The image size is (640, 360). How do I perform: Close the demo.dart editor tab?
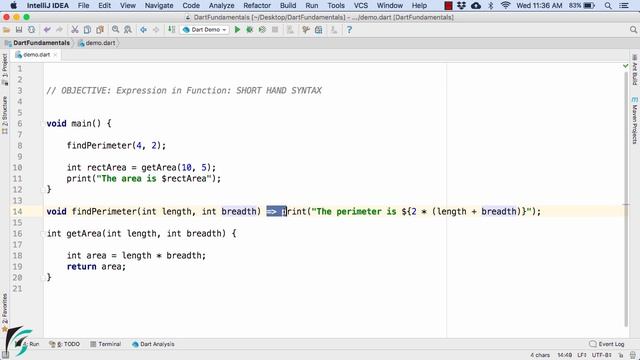pos(55,55)
